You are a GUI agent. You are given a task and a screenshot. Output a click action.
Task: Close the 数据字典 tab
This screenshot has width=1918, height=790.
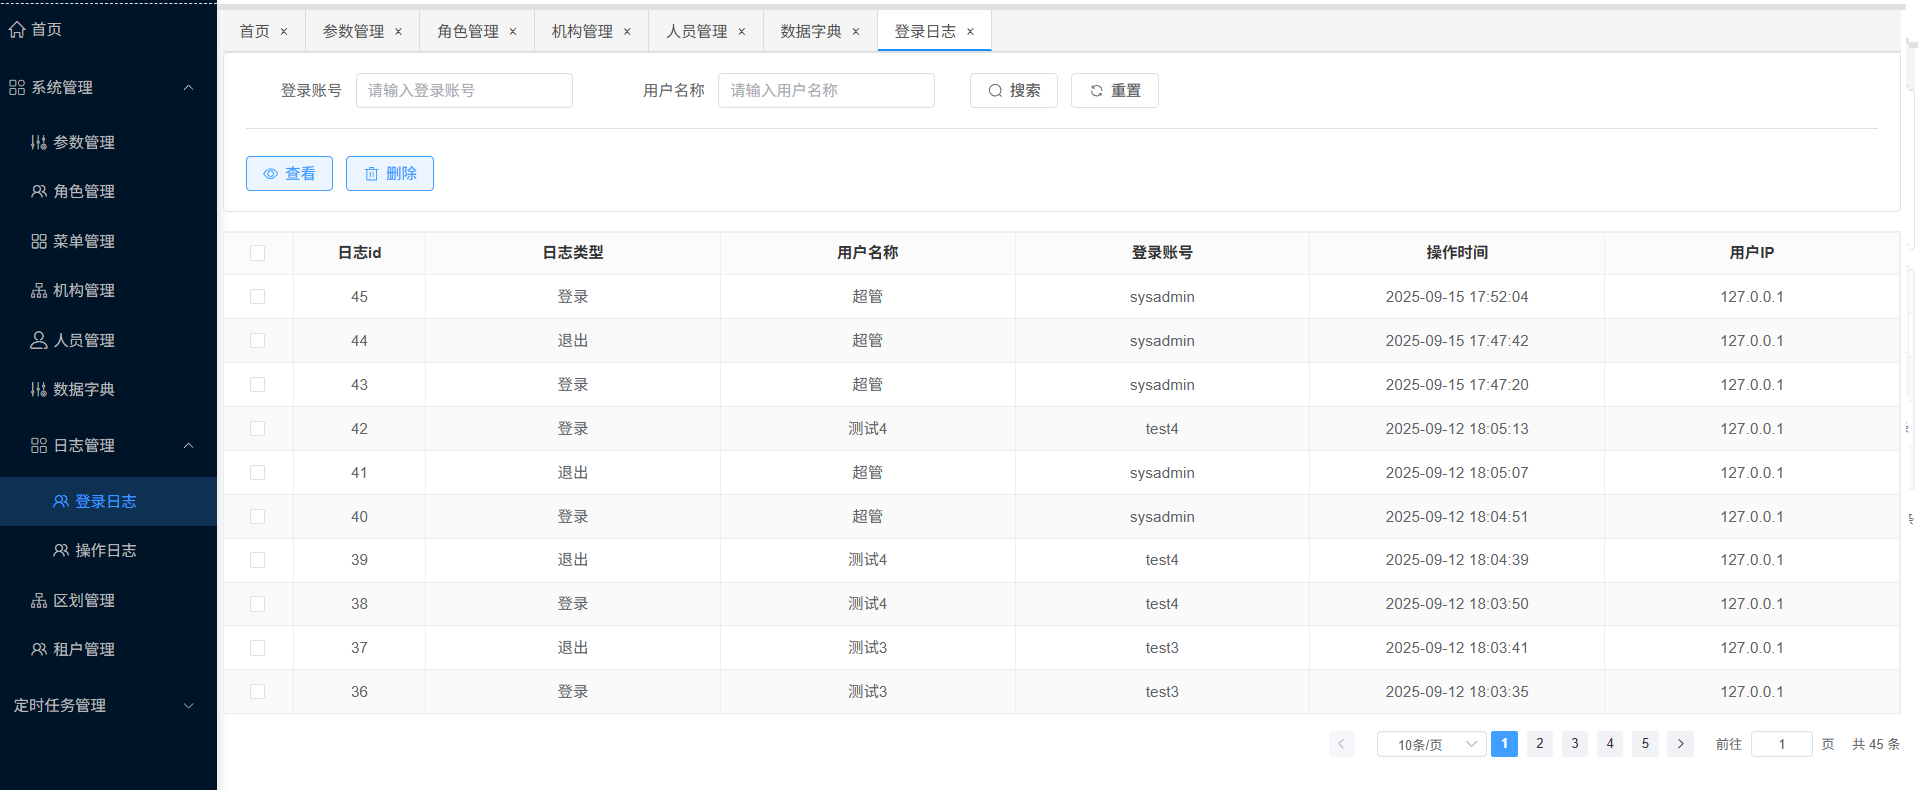tap(856, 32)
